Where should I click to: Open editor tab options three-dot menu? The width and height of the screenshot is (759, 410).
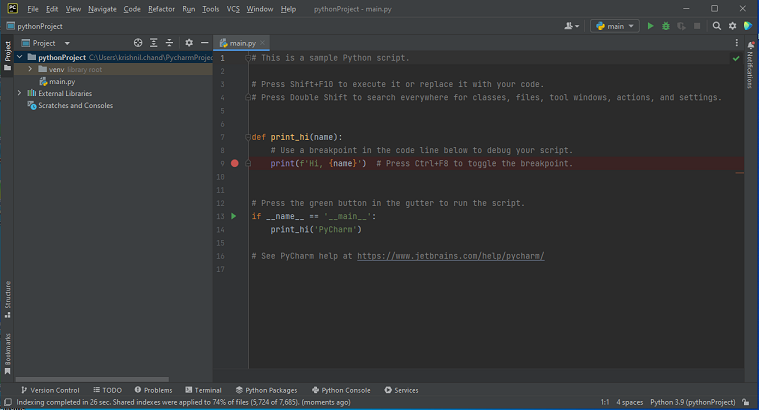click(x=737, y=43)
